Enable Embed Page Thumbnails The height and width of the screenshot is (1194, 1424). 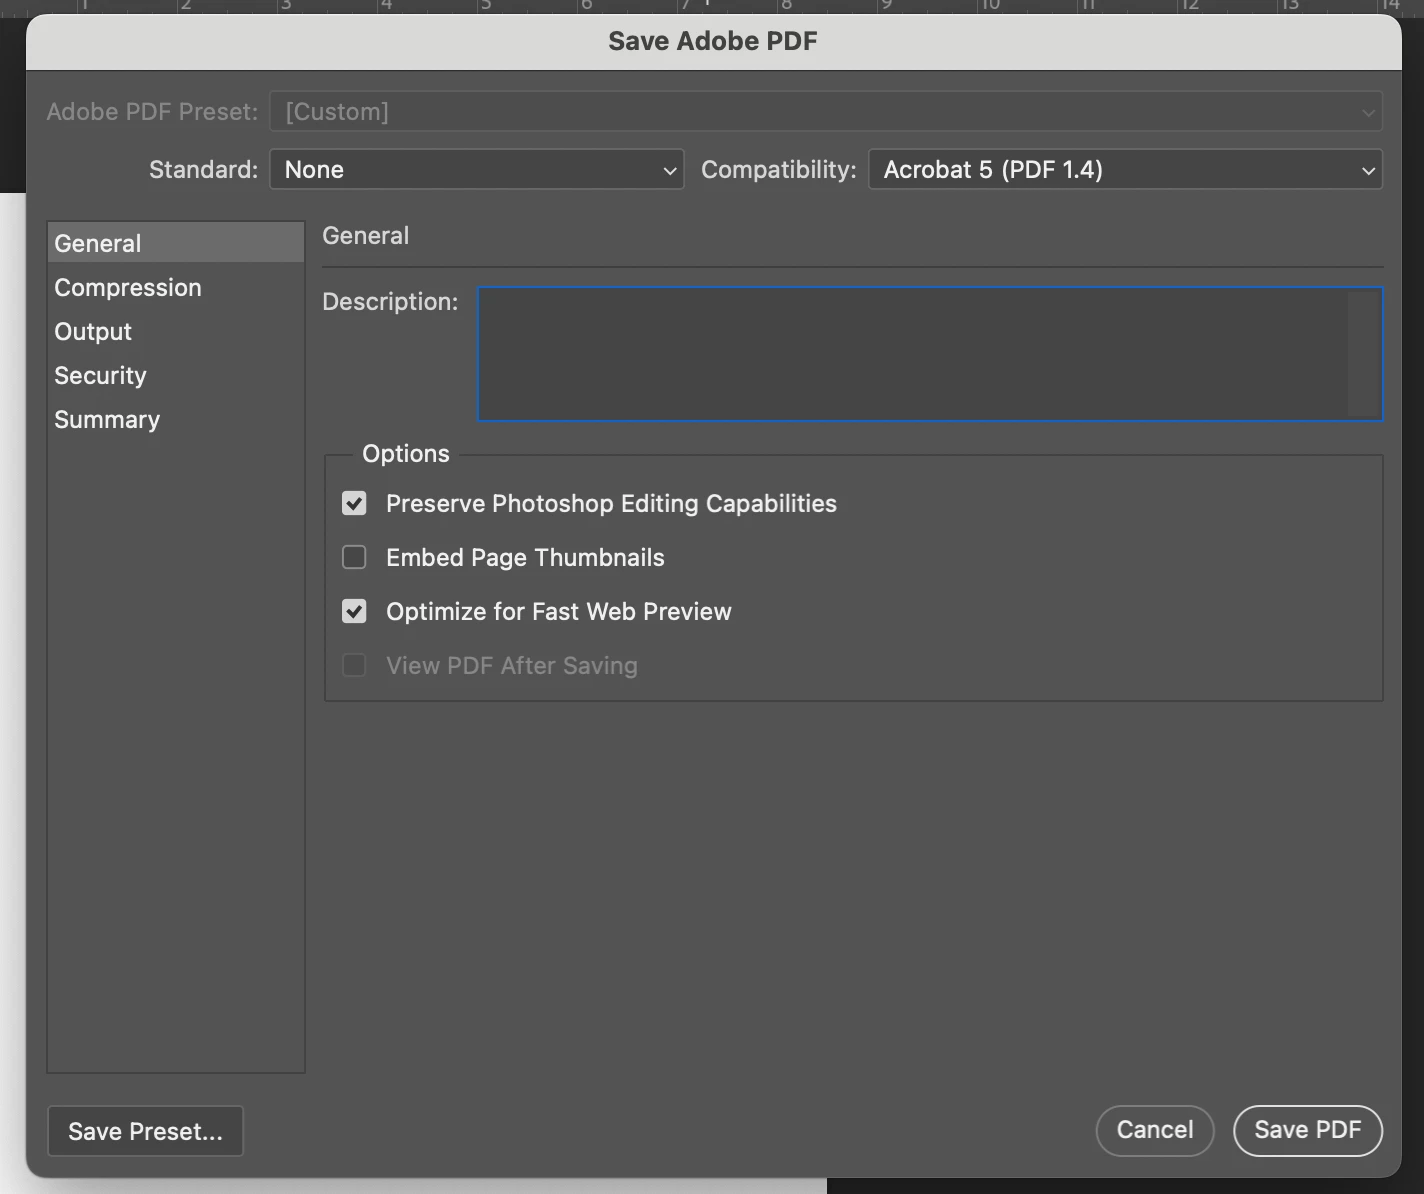pos(354,557)
